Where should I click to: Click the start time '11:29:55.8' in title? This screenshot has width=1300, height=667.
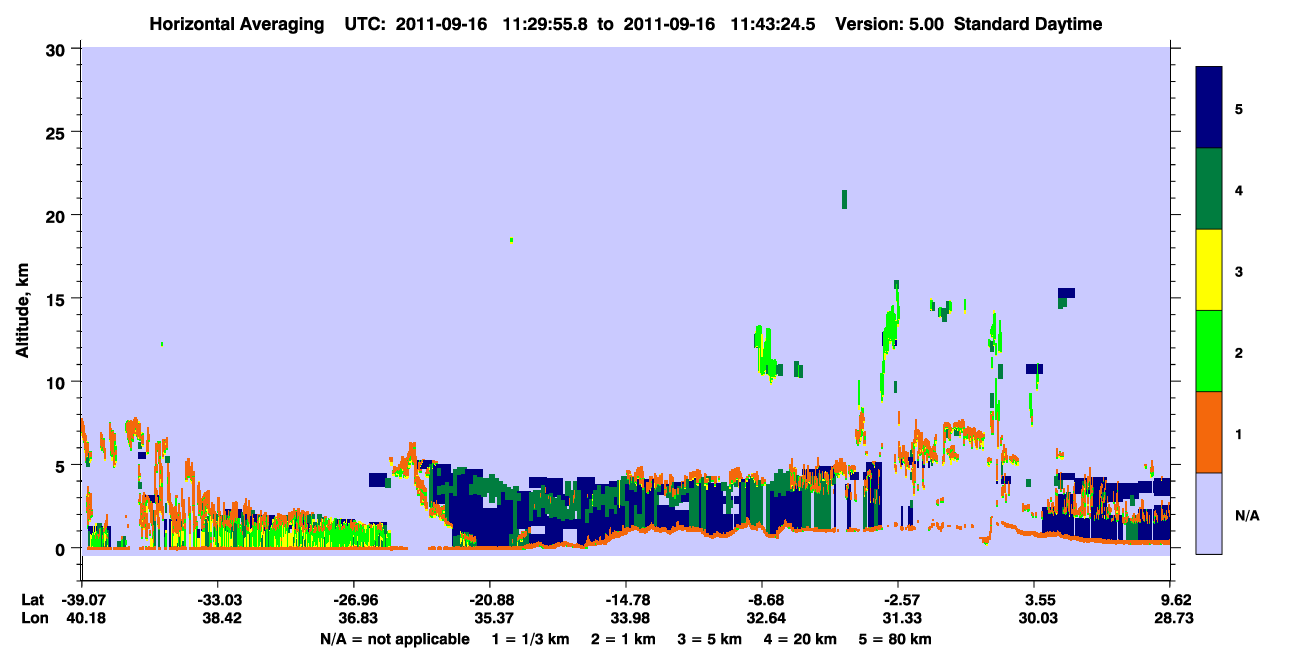pos(543,24)
